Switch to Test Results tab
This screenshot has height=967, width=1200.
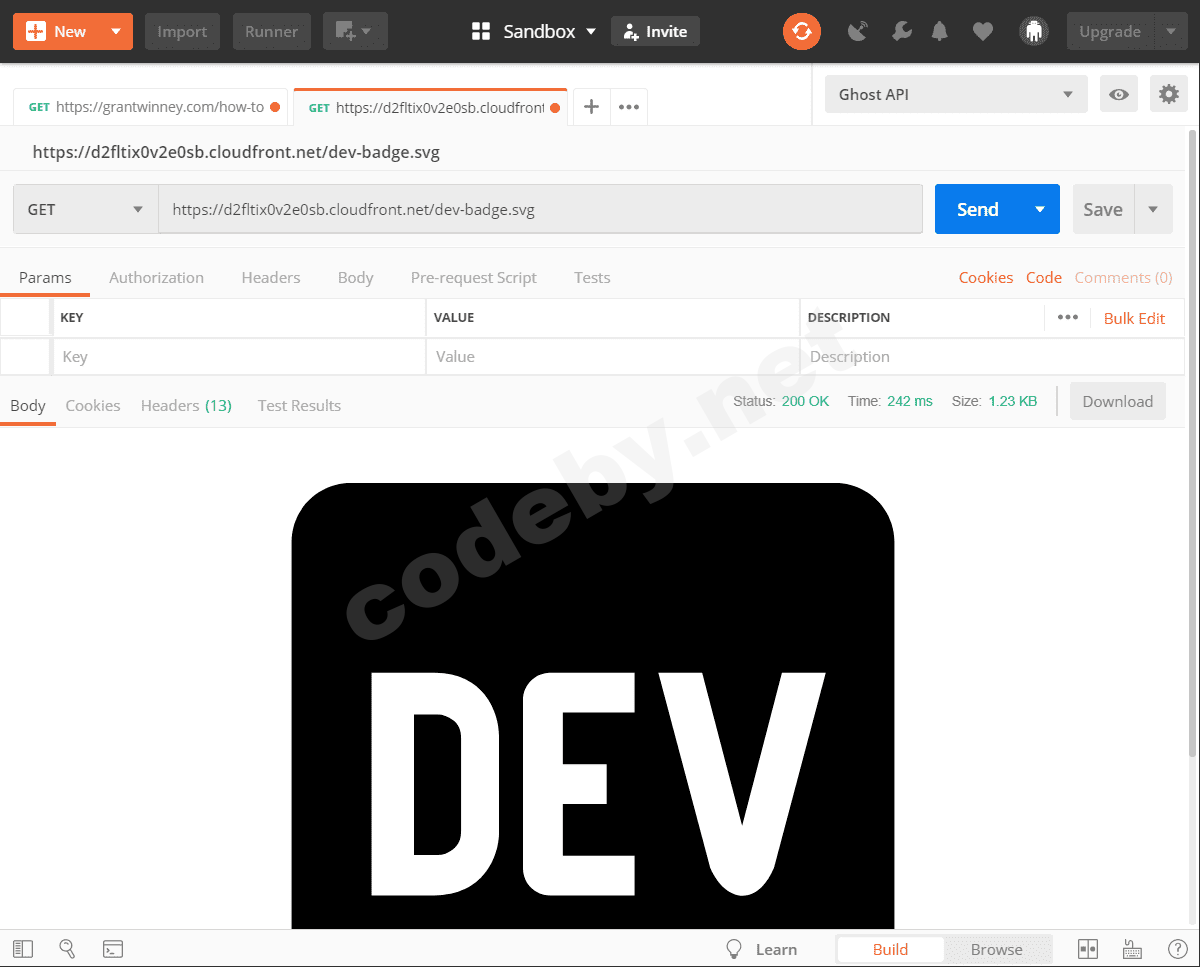coord(299,405)
